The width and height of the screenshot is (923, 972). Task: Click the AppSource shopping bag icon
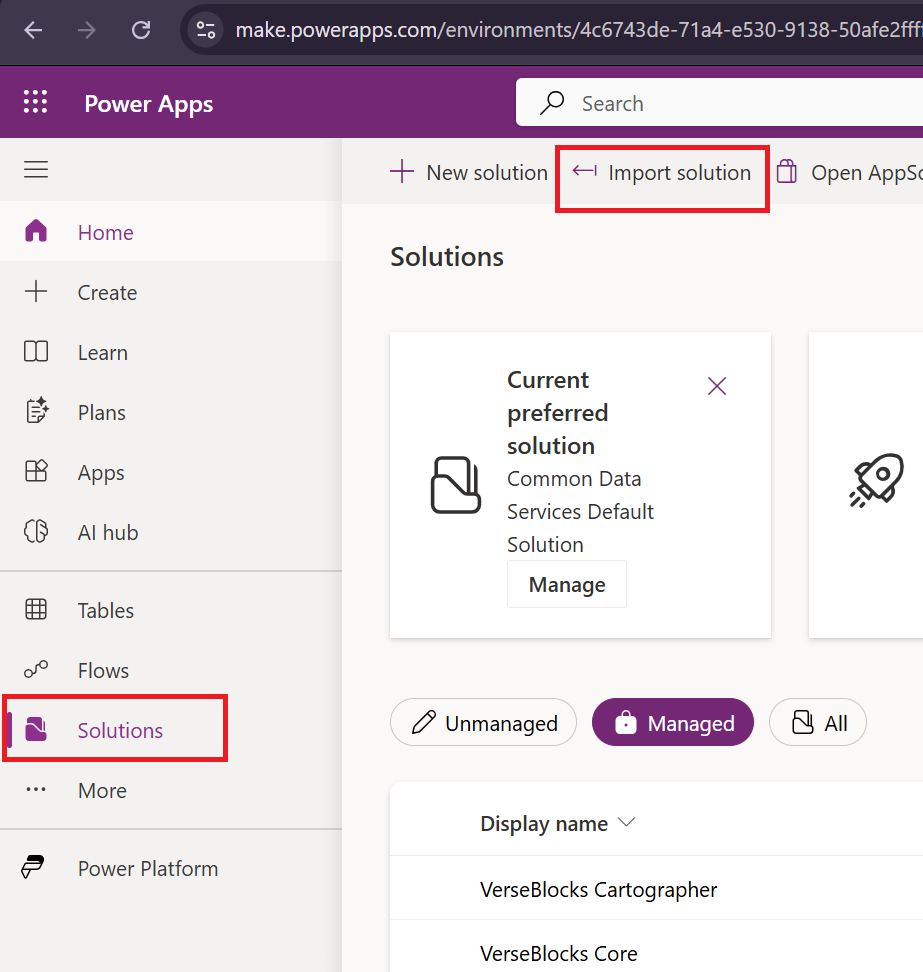point(787,171)
